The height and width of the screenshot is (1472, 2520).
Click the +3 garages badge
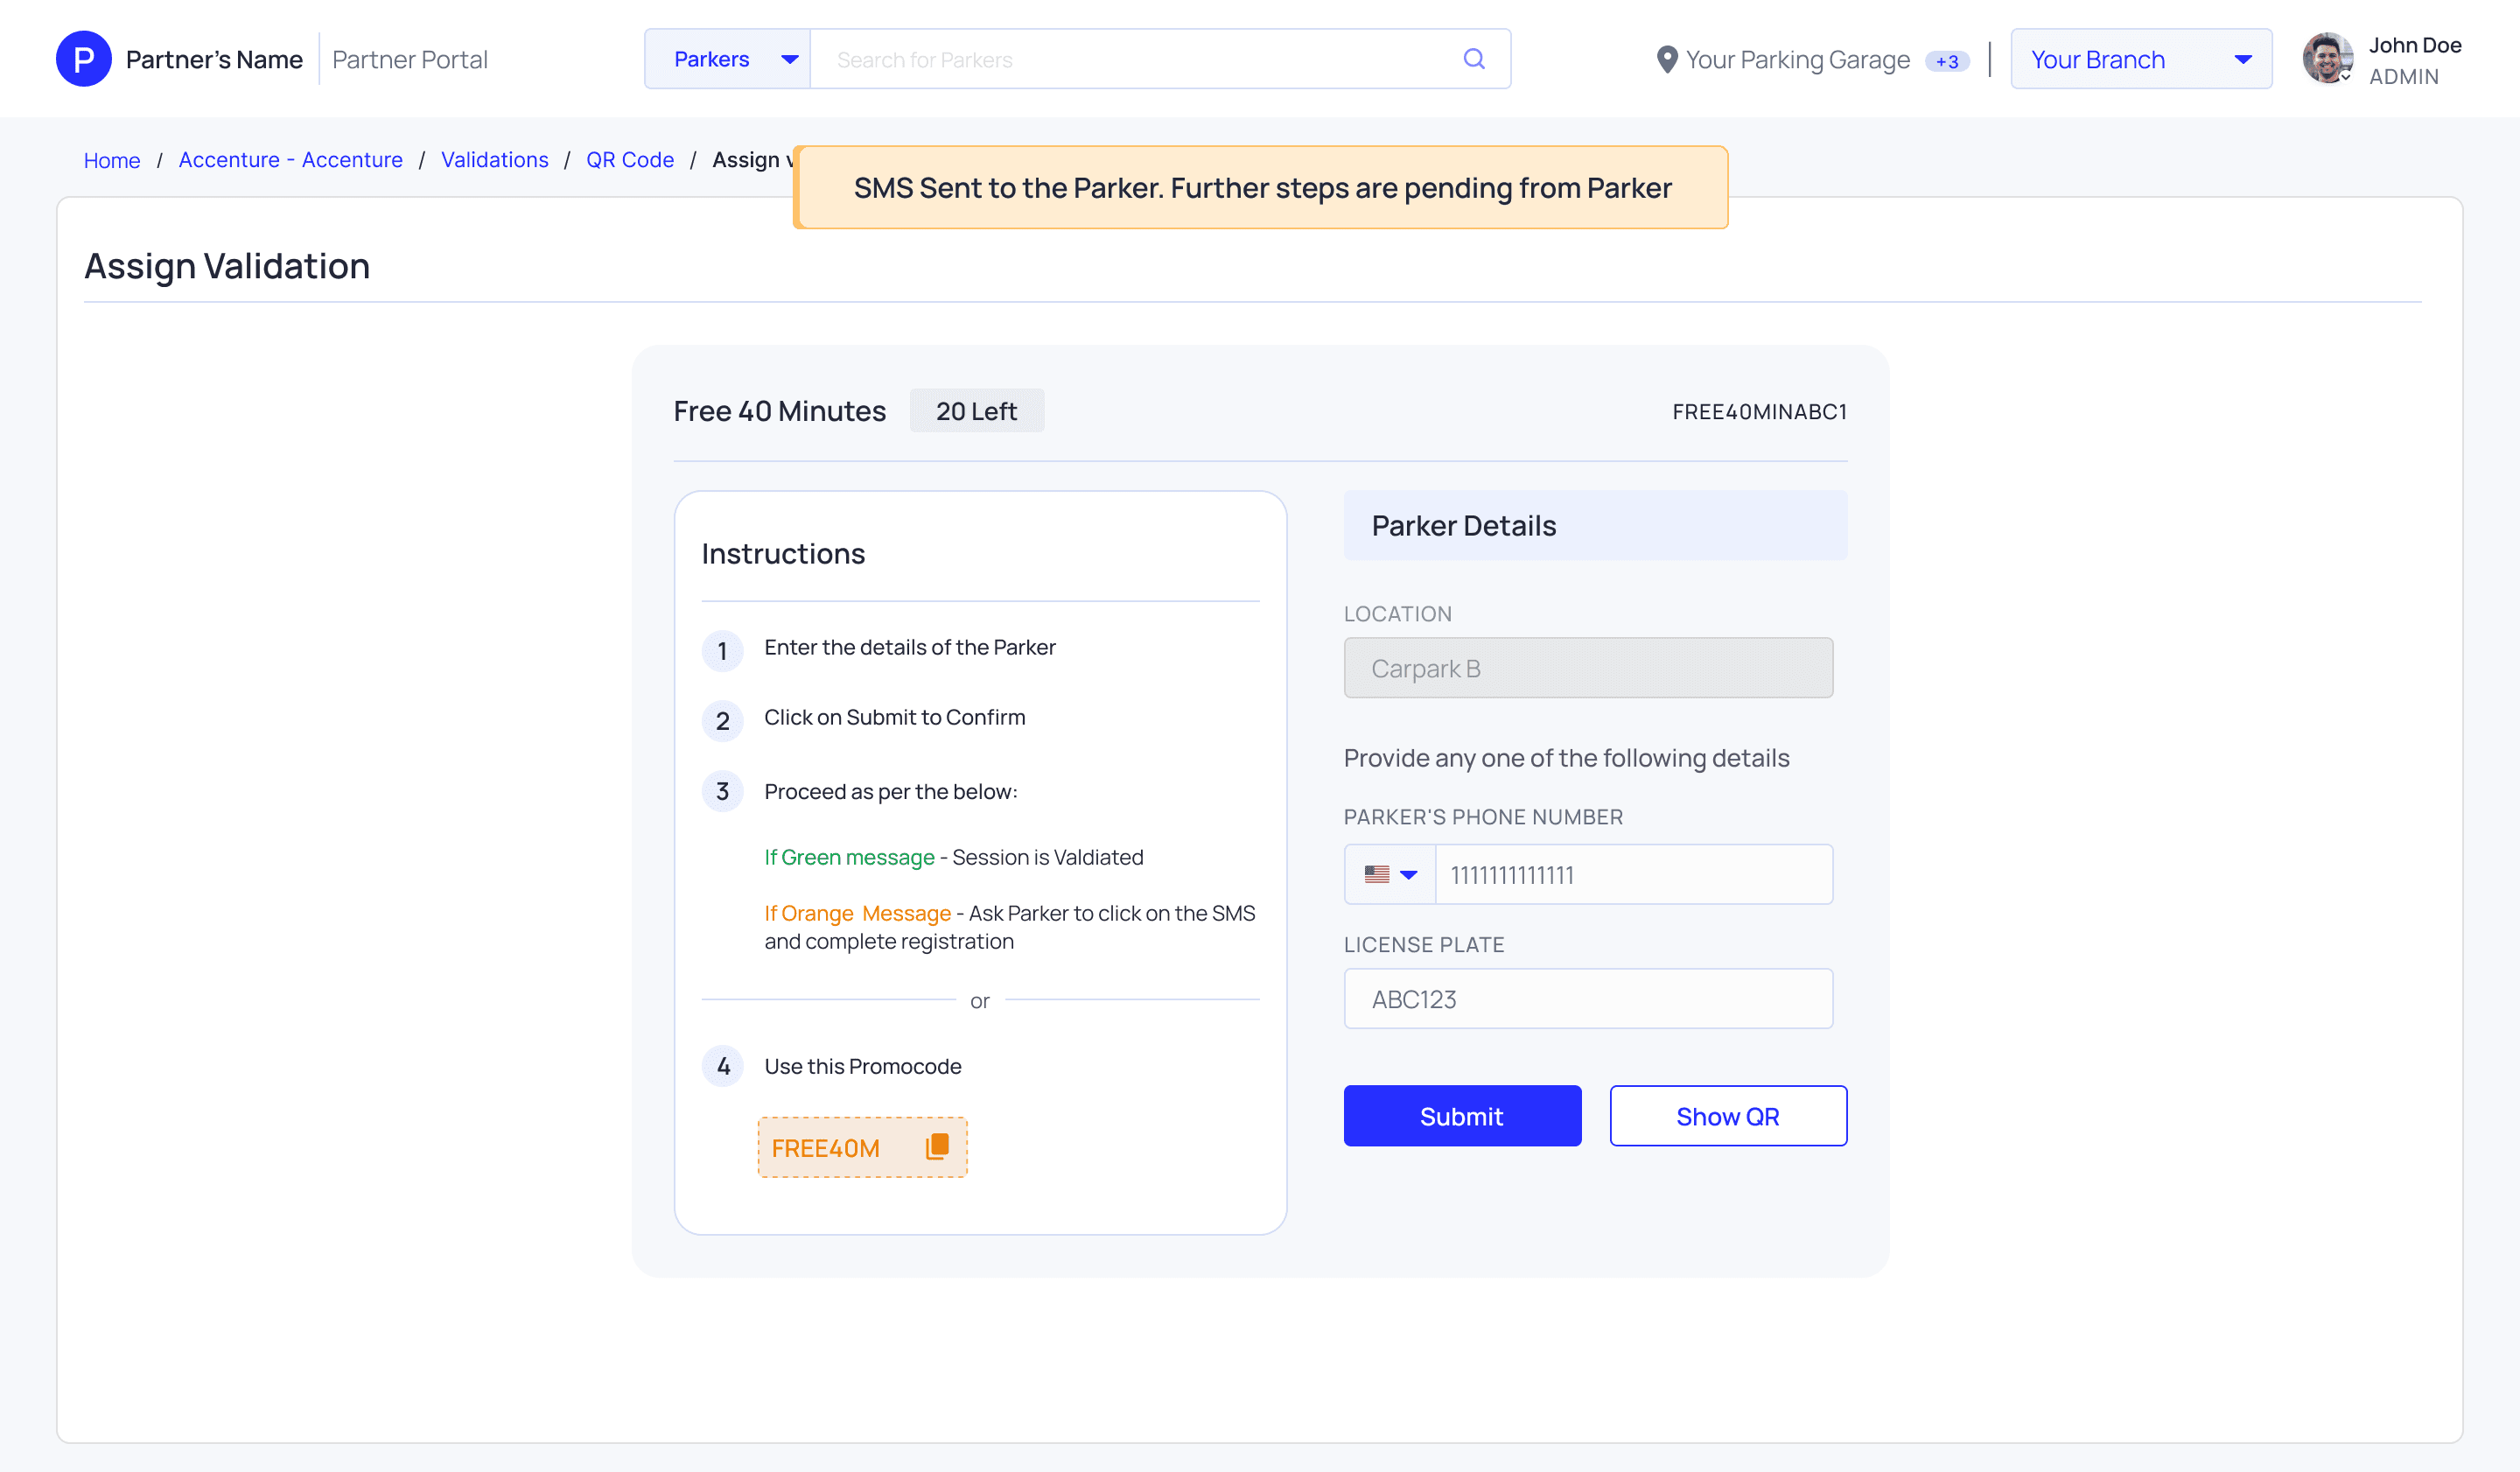click(1946, 61)
